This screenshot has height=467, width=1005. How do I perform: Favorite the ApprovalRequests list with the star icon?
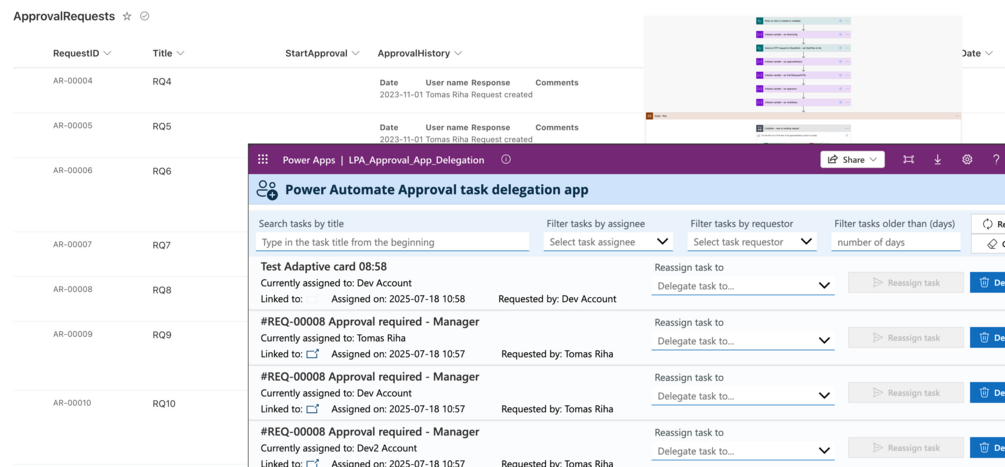point(127,17)
